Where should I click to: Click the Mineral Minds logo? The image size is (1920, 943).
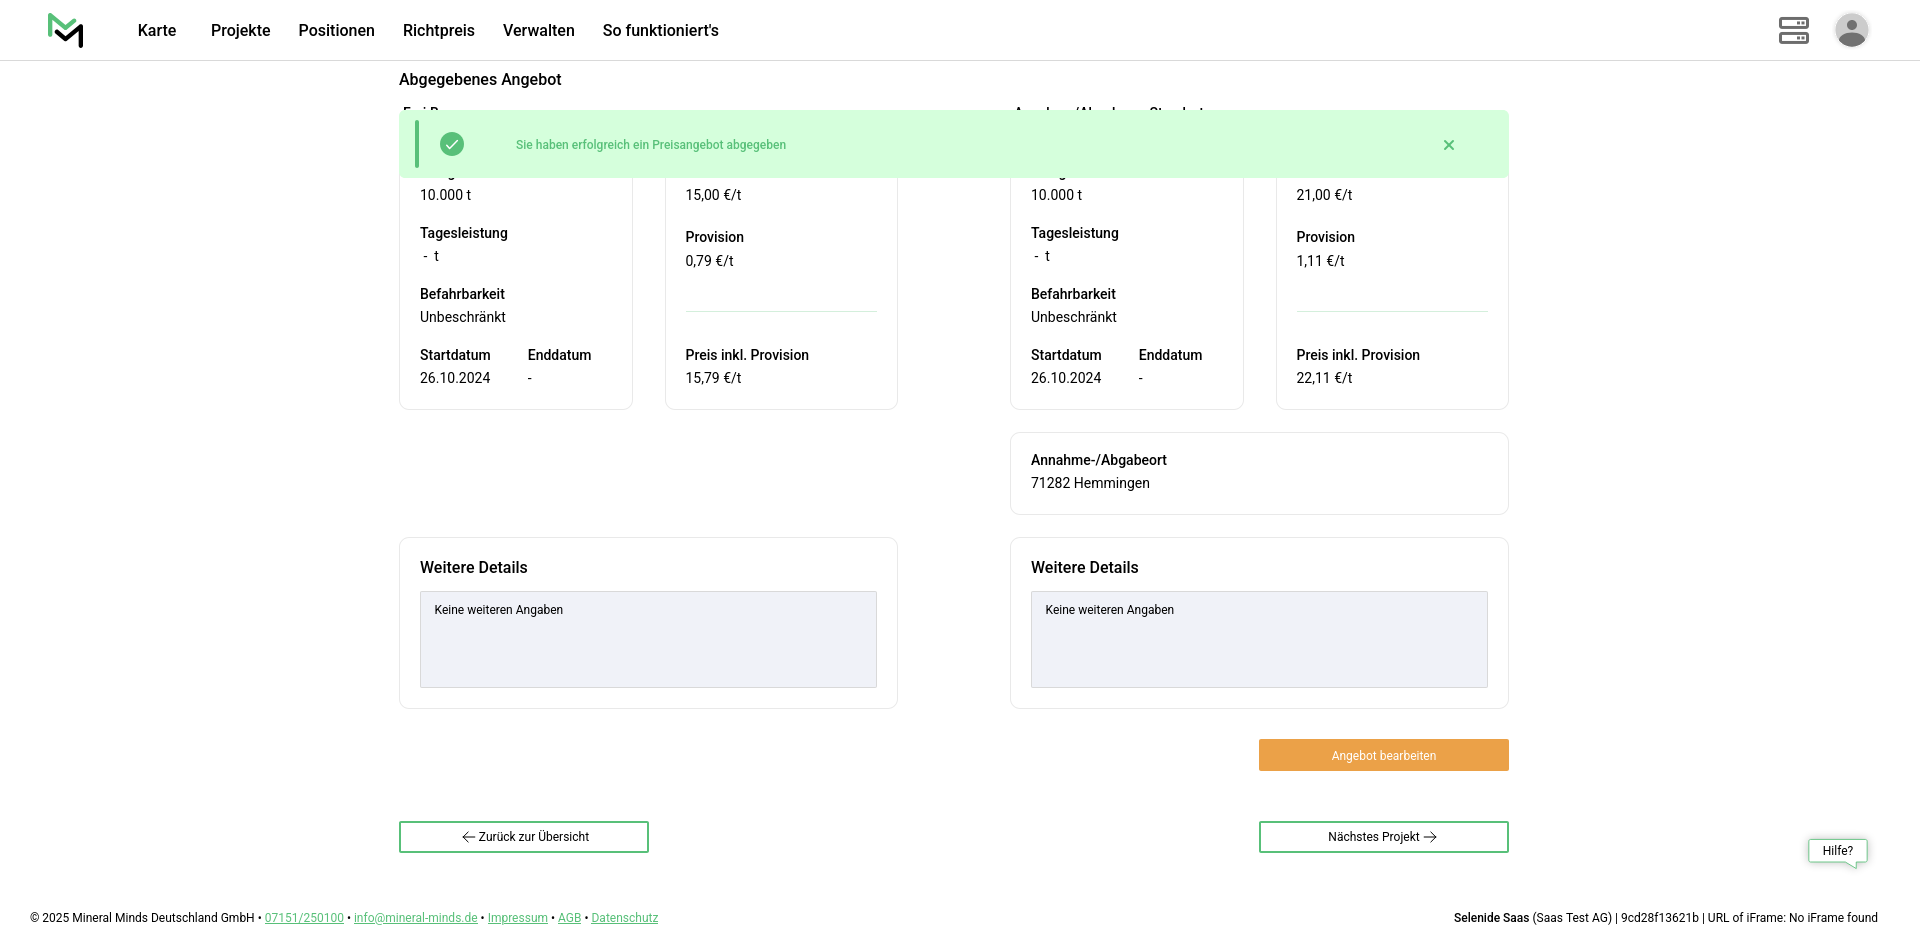[66, 30]
